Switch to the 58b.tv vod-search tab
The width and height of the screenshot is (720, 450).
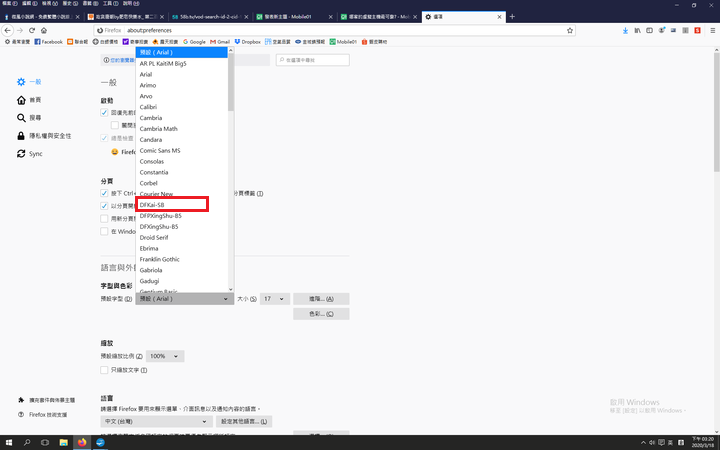pyautogui.click(x=210, y=17)
